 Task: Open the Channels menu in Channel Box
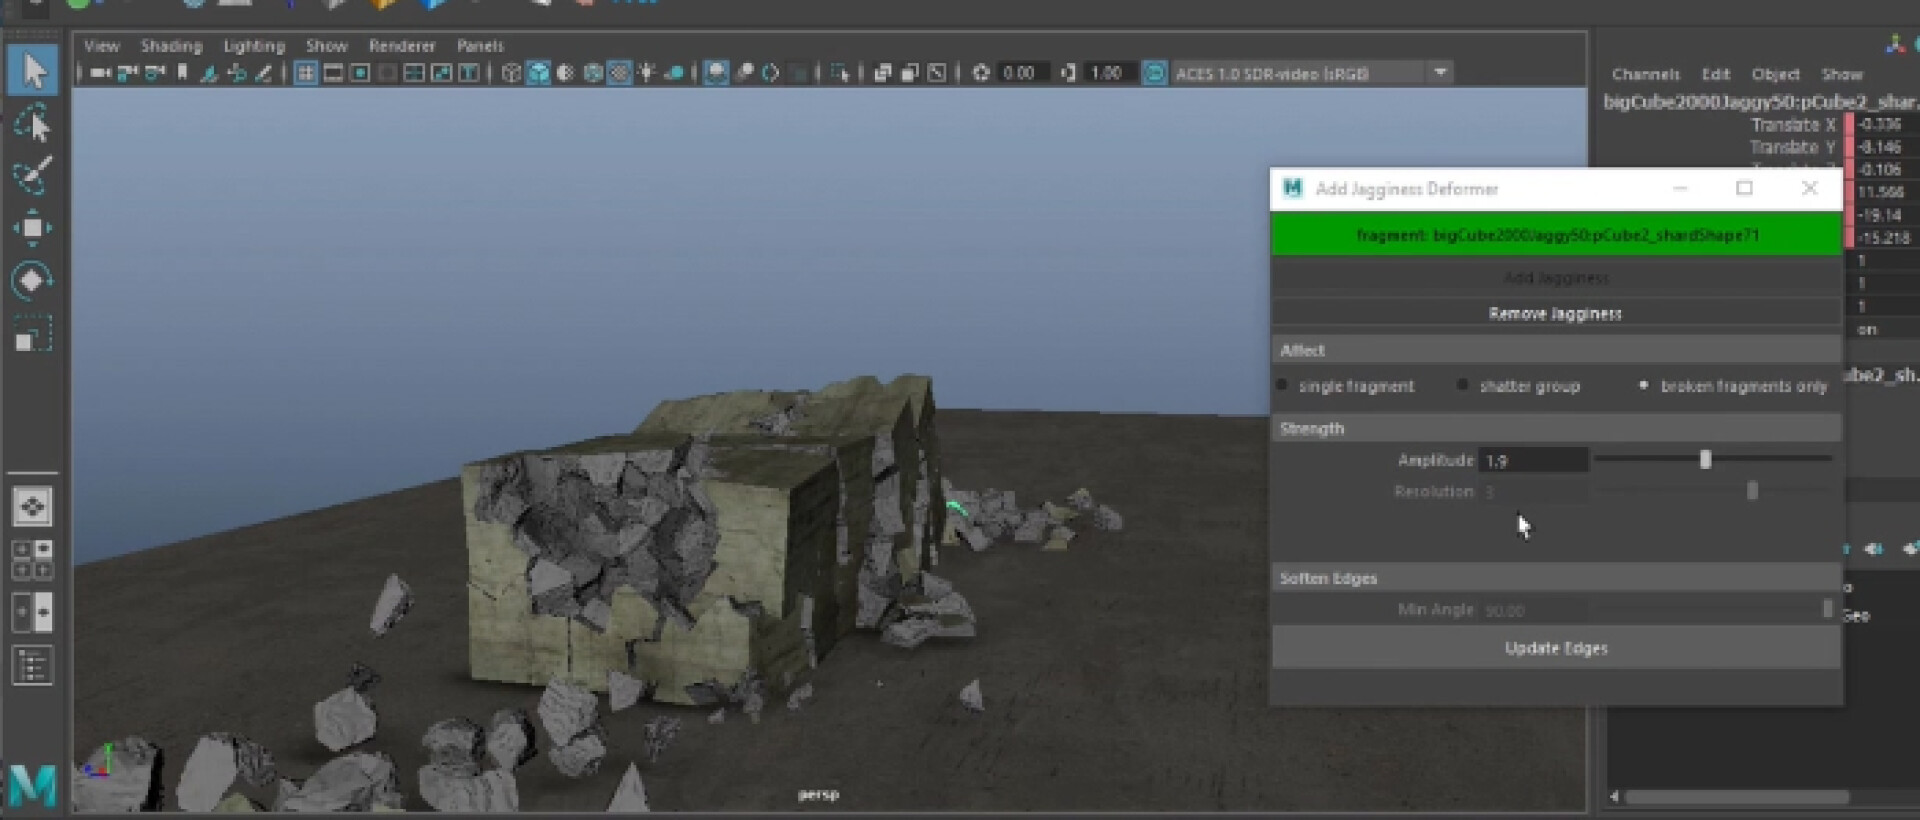pos(1645,74)
